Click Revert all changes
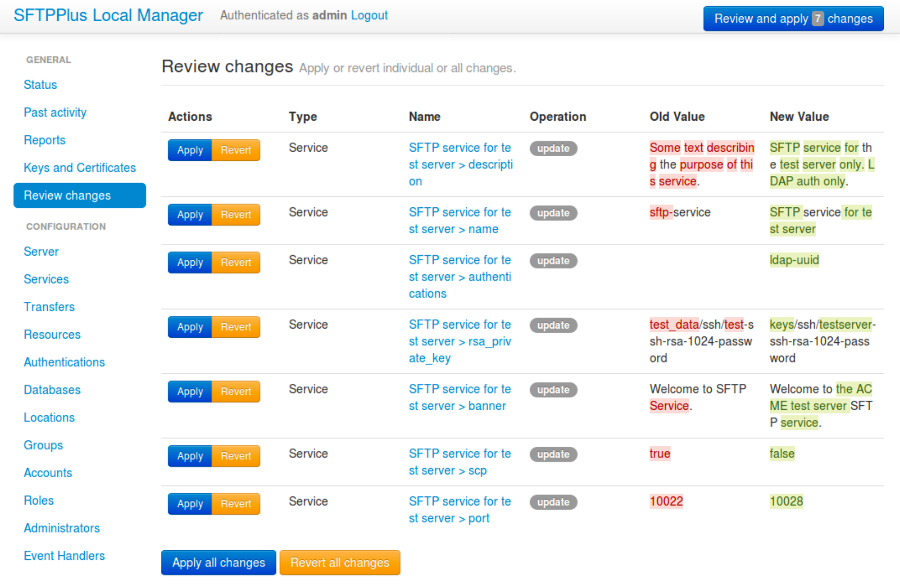The height and width of the screenshot is (584, 900). (340, 562)
